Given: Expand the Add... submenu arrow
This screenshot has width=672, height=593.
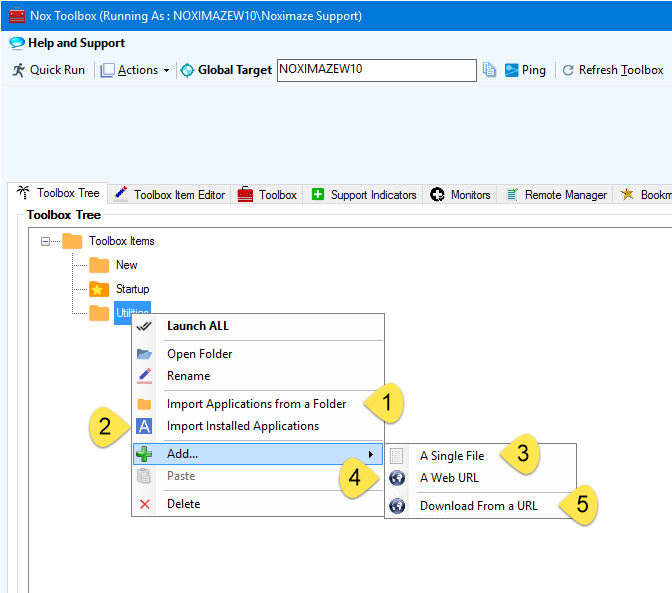Looking at the screenshot, I should 371,454.
